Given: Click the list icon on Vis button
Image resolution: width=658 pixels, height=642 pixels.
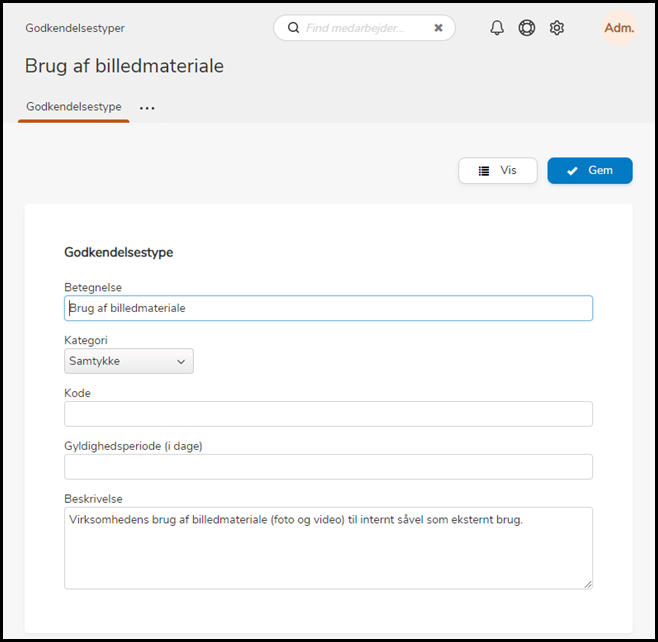Looking at the screenshot, I should click(484, 171).
